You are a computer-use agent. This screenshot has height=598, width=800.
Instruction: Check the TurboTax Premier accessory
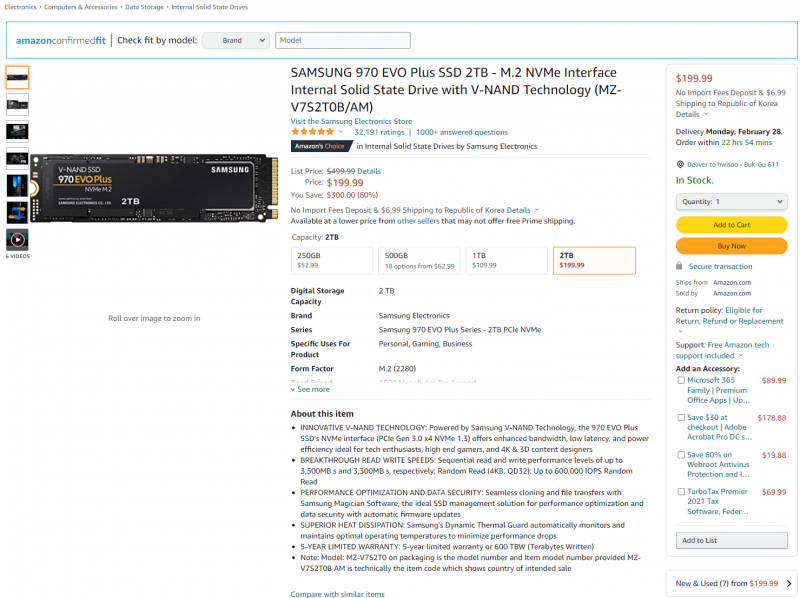point(681,492)
